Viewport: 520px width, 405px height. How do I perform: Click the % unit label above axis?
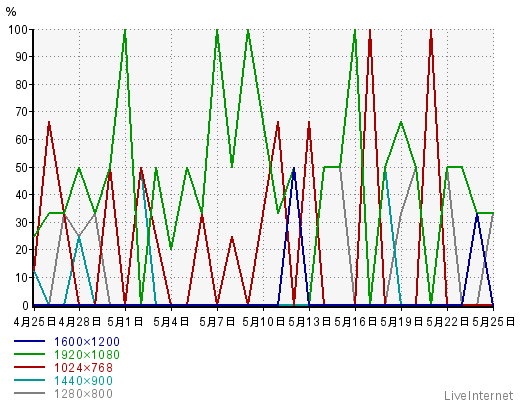coord(11,12)
